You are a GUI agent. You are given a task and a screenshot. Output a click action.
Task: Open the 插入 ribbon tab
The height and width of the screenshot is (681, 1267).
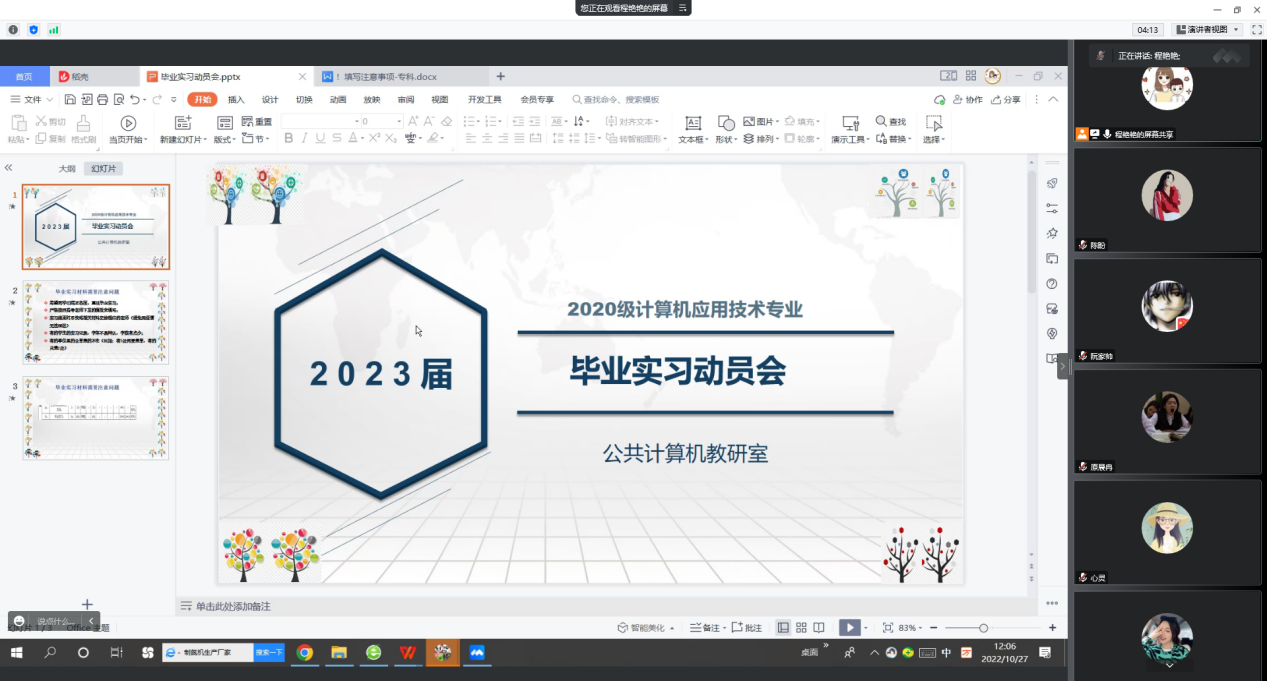(236, 100)
